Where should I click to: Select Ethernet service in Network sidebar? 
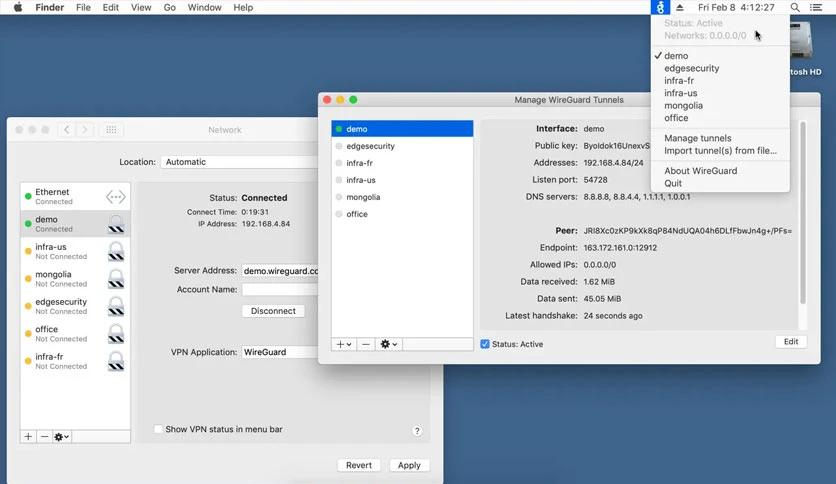point(75,196)
